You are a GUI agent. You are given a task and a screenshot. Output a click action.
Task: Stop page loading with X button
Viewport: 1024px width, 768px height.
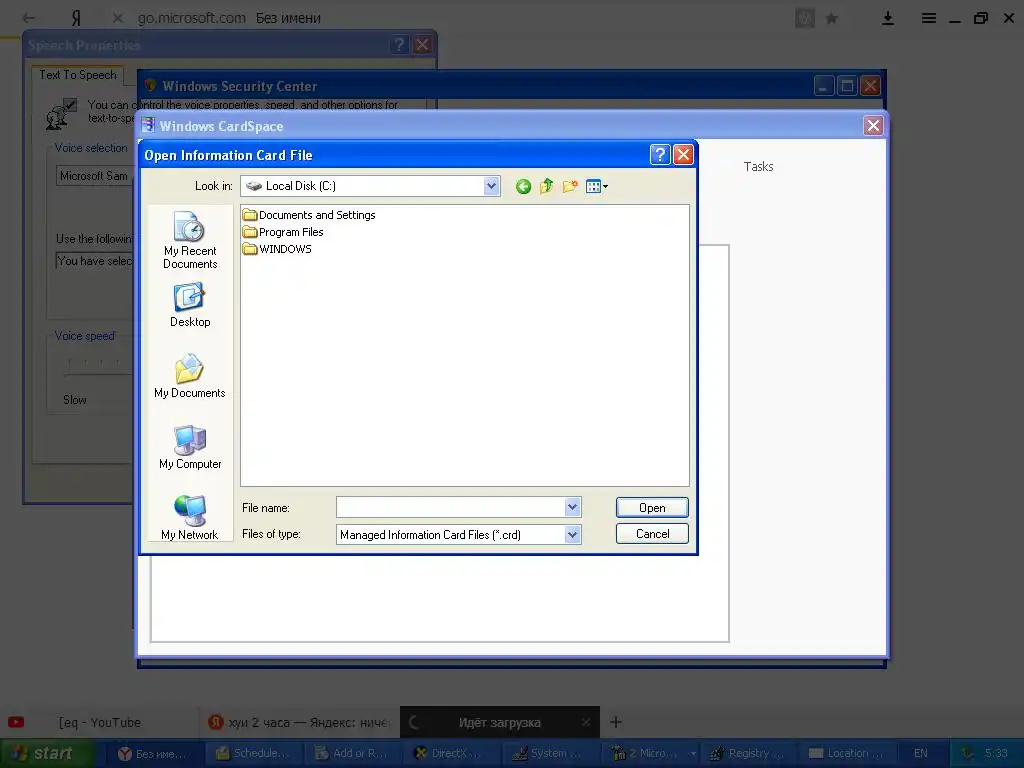click(118, 18)
